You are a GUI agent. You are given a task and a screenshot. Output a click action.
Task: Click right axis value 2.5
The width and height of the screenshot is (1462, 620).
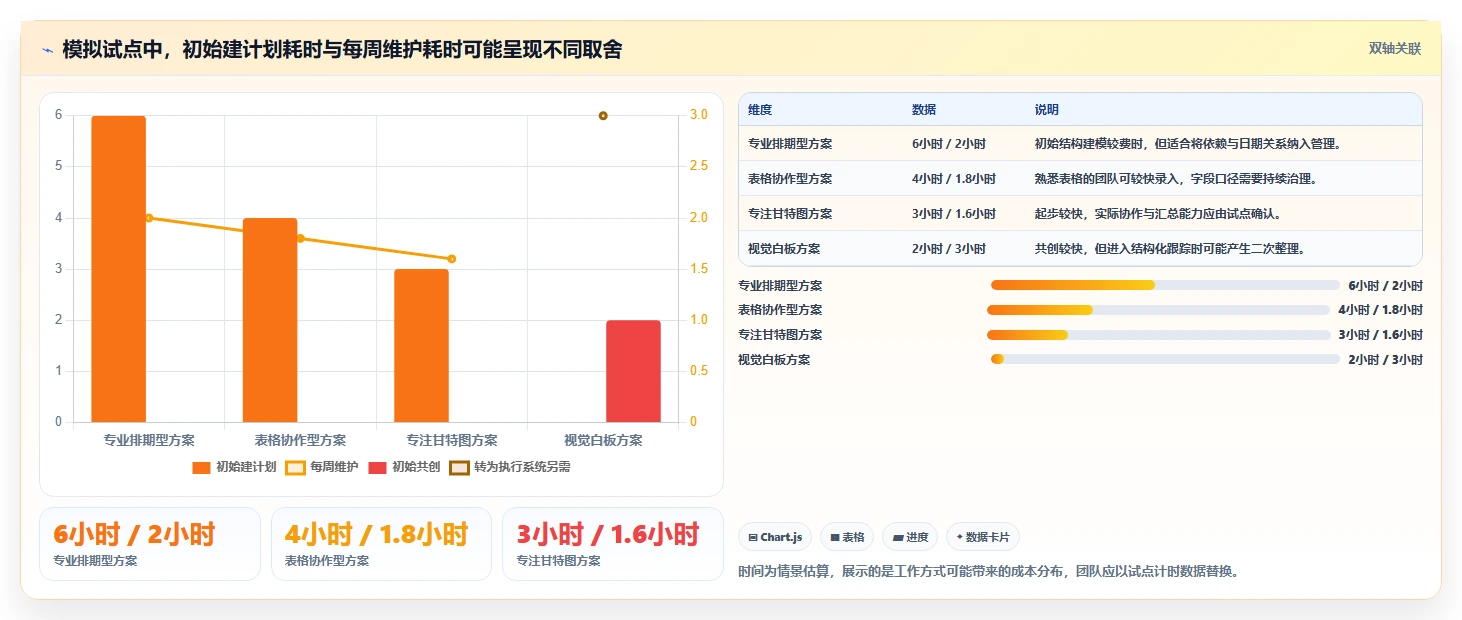[x=699, y=166]
